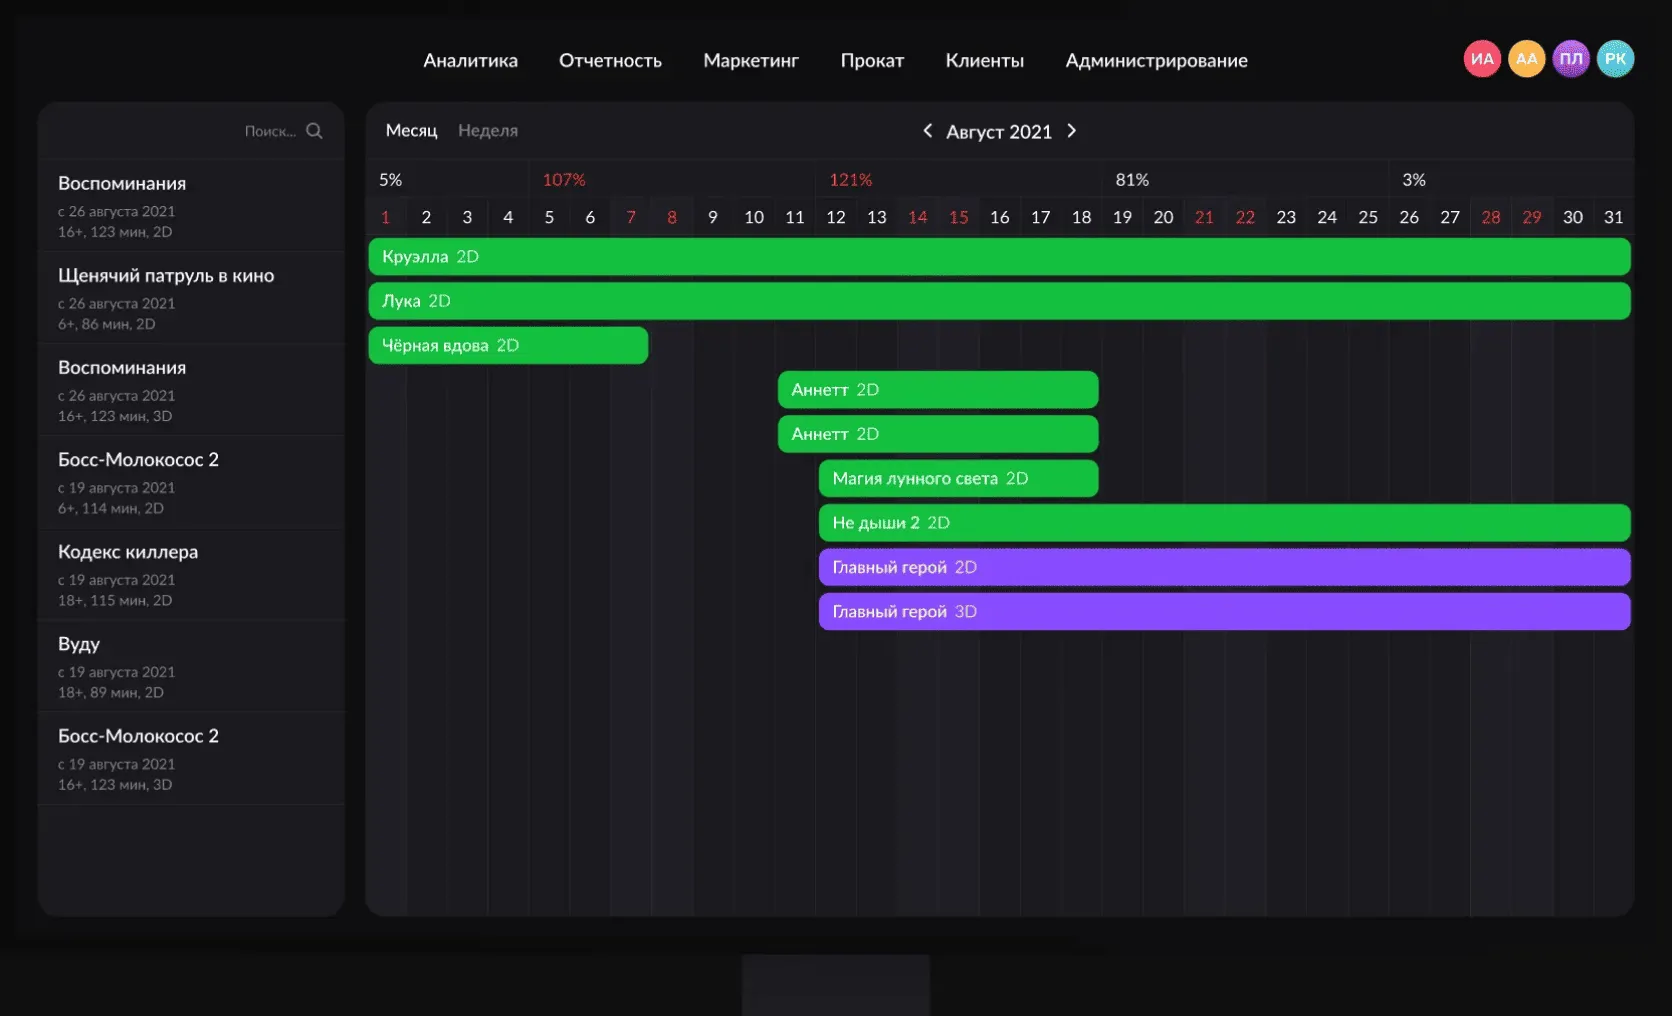Open the РК user avatar
The height and width of the screenshot is (1016, 1672).
1615,59
